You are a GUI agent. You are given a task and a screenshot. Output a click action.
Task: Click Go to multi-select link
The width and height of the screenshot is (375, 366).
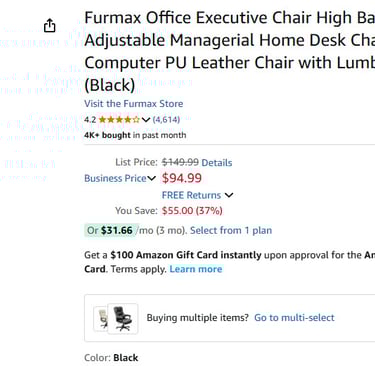click(294, 317)
